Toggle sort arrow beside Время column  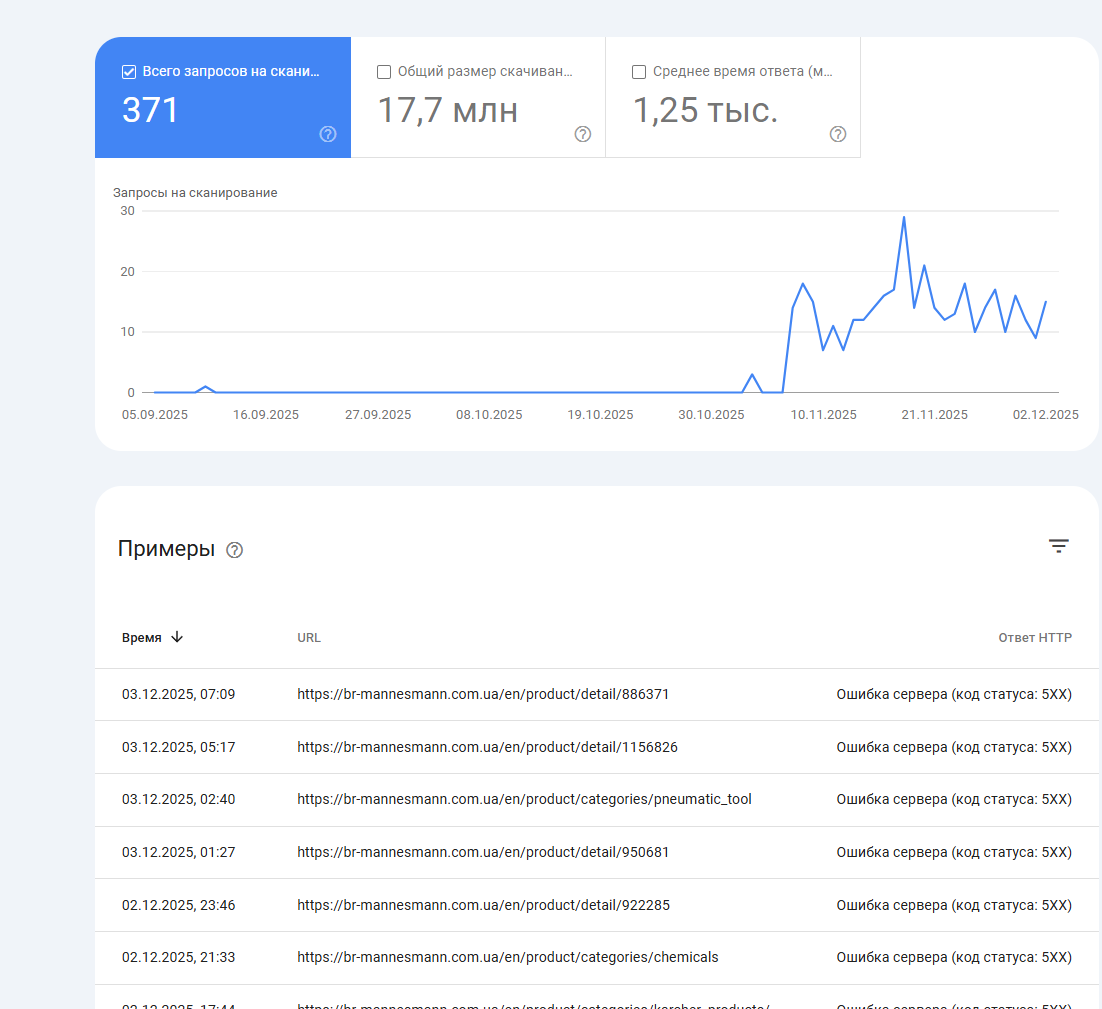(177, 637)
